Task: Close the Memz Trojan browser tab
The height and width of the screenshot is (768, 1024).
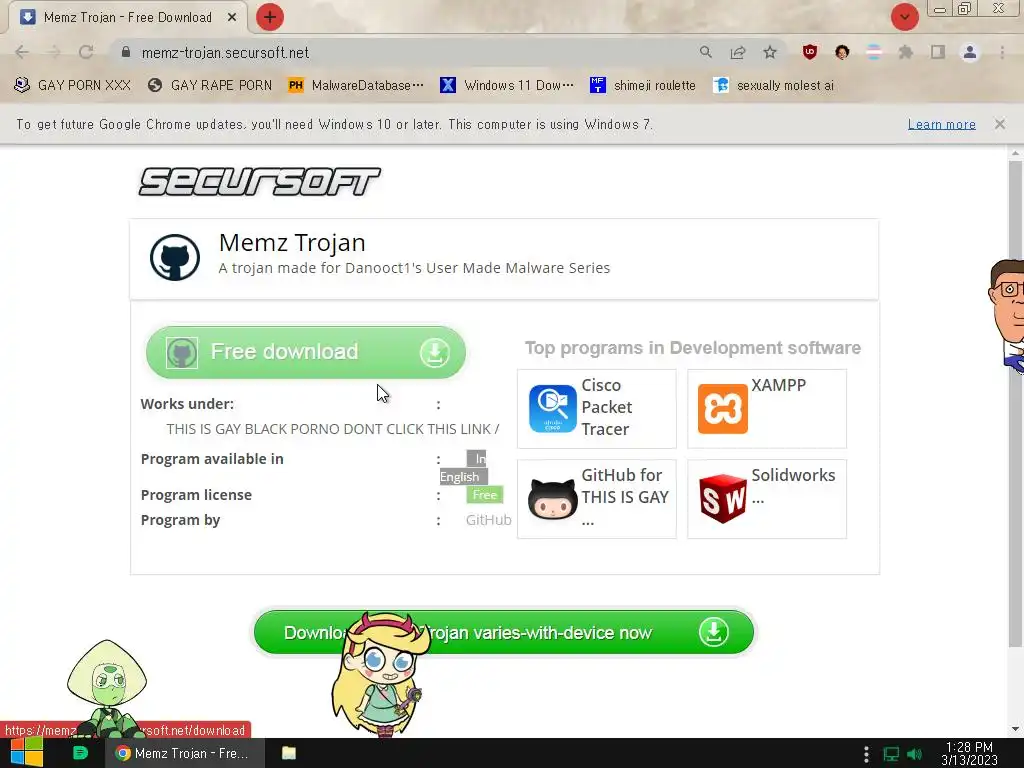Action: 232,17
